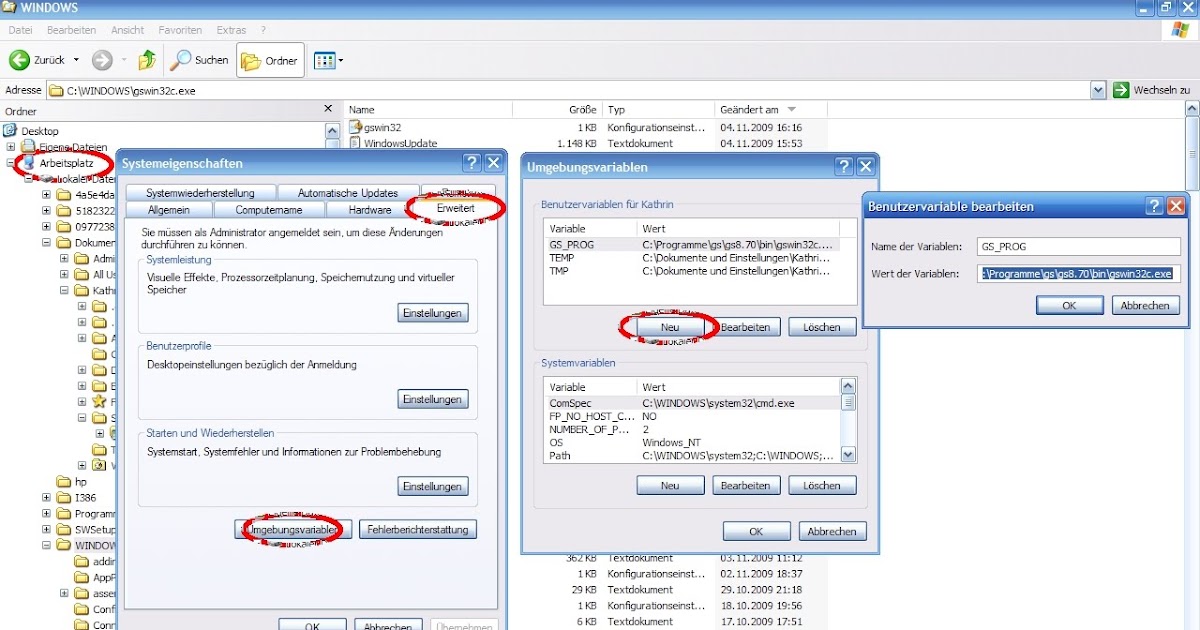The width and height of the screenshot is (1200, 630).
Task: Click the address field showing C:\WINDOWS\gswin32c.exe
Action: point(569,90)
